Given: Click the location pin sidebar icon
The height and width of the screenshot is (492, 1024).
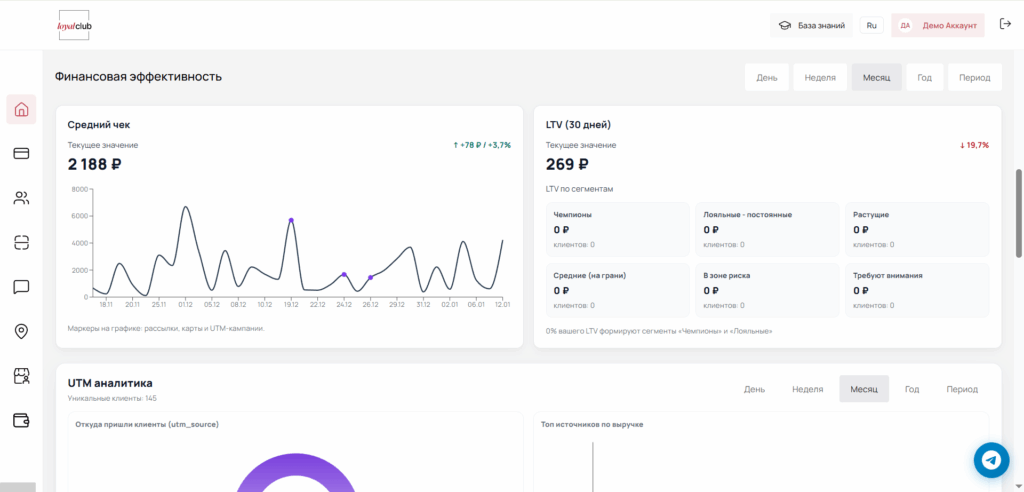Looking at the screenshot, I should [21, 331].
